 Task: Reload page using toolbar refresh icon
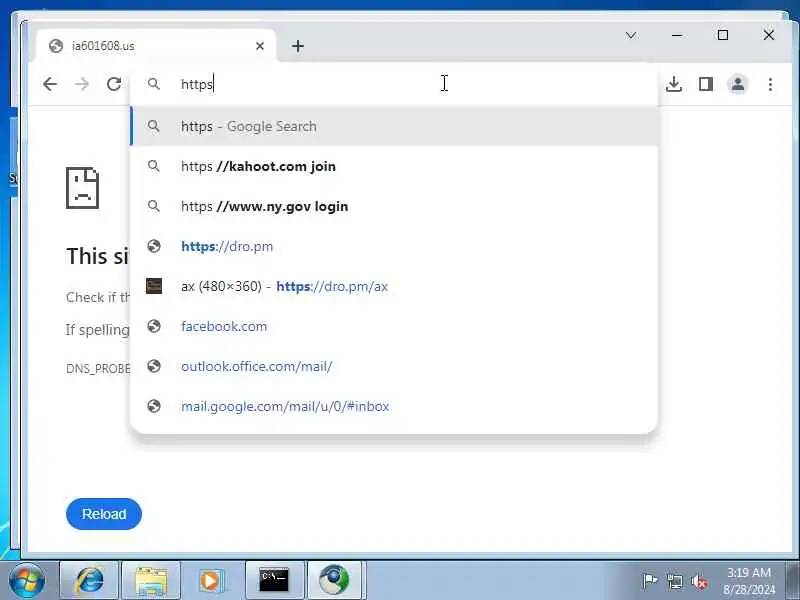coord(114,84)
